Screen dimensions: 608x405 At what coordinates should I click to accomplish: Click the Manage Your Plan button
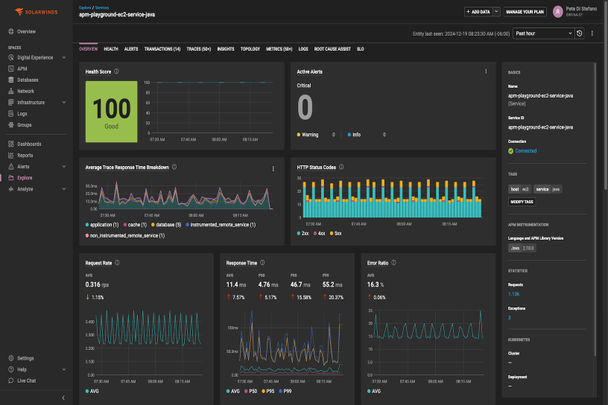[x=526, y=12]
